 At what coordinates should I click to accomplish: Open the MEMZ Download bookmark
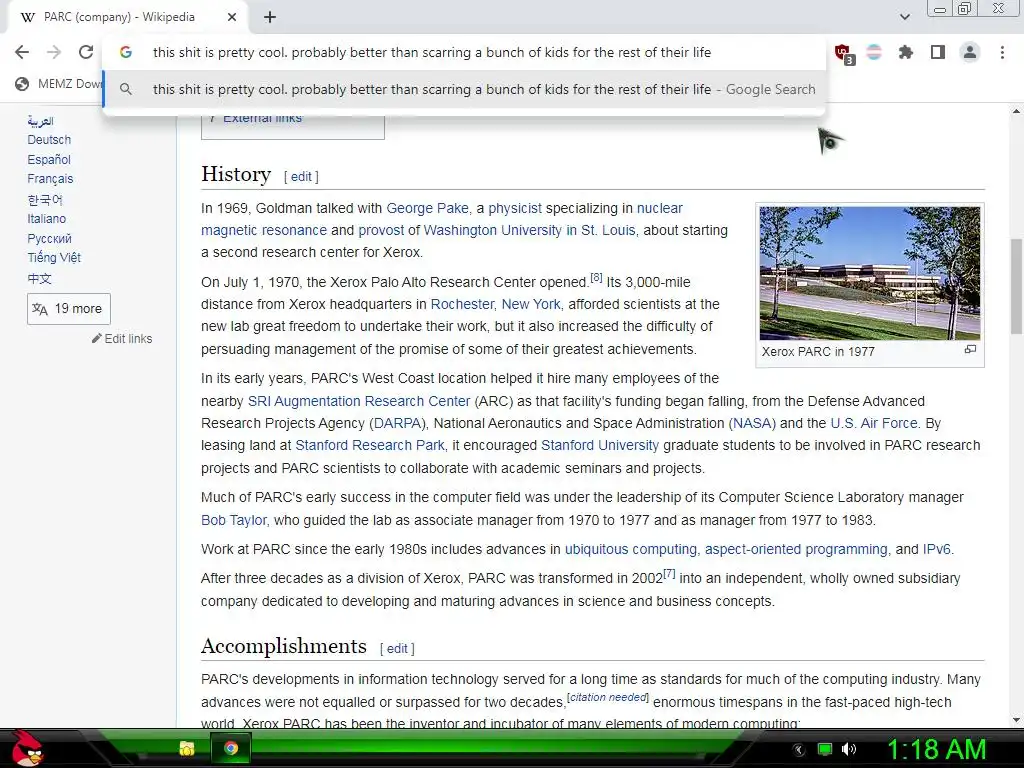(x=59, y=84)
